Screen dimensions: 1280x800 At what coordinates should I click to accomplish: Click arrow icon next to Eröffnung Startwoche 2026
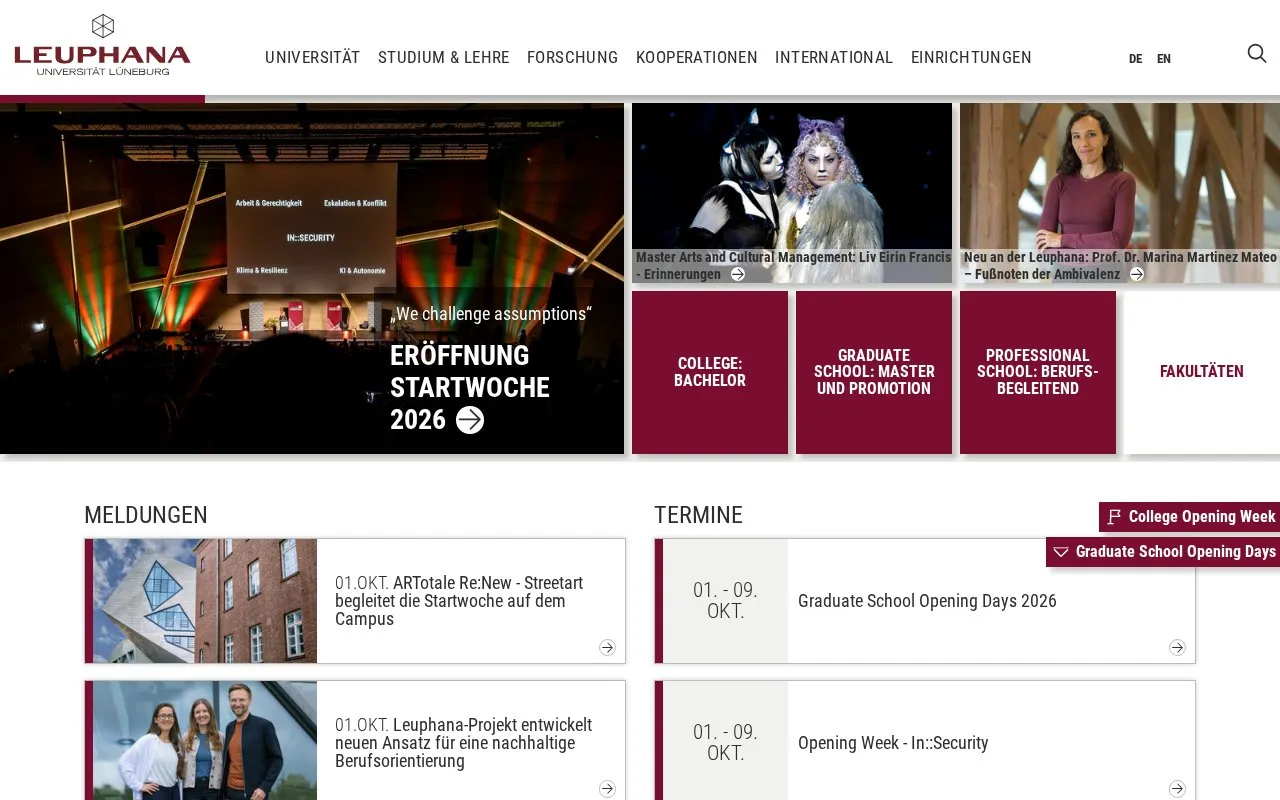[x=470, y=420]
